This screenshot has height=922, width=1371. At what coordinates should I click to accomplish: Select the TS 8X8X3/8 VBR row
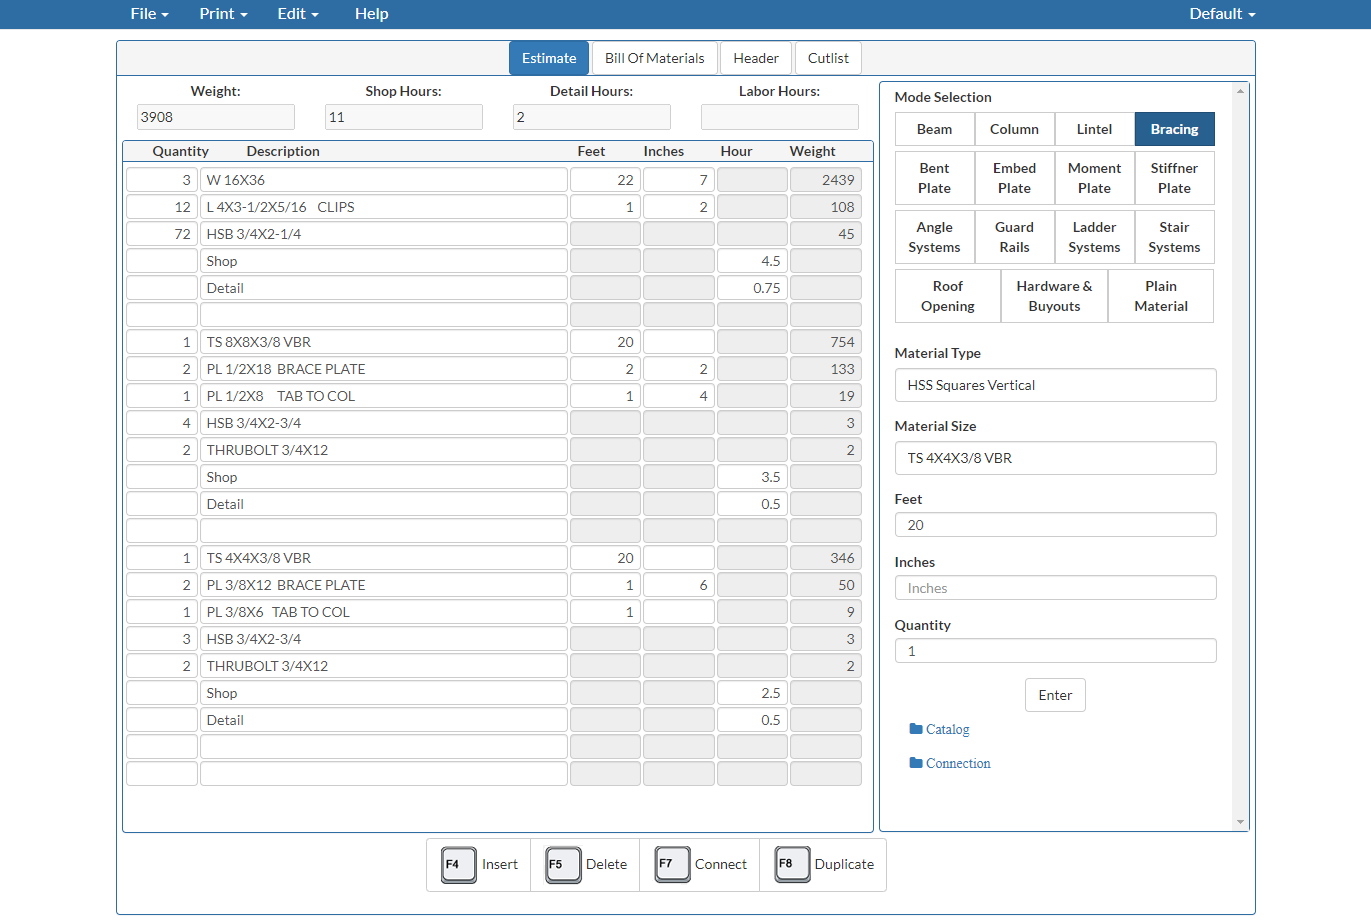[384, 342]
